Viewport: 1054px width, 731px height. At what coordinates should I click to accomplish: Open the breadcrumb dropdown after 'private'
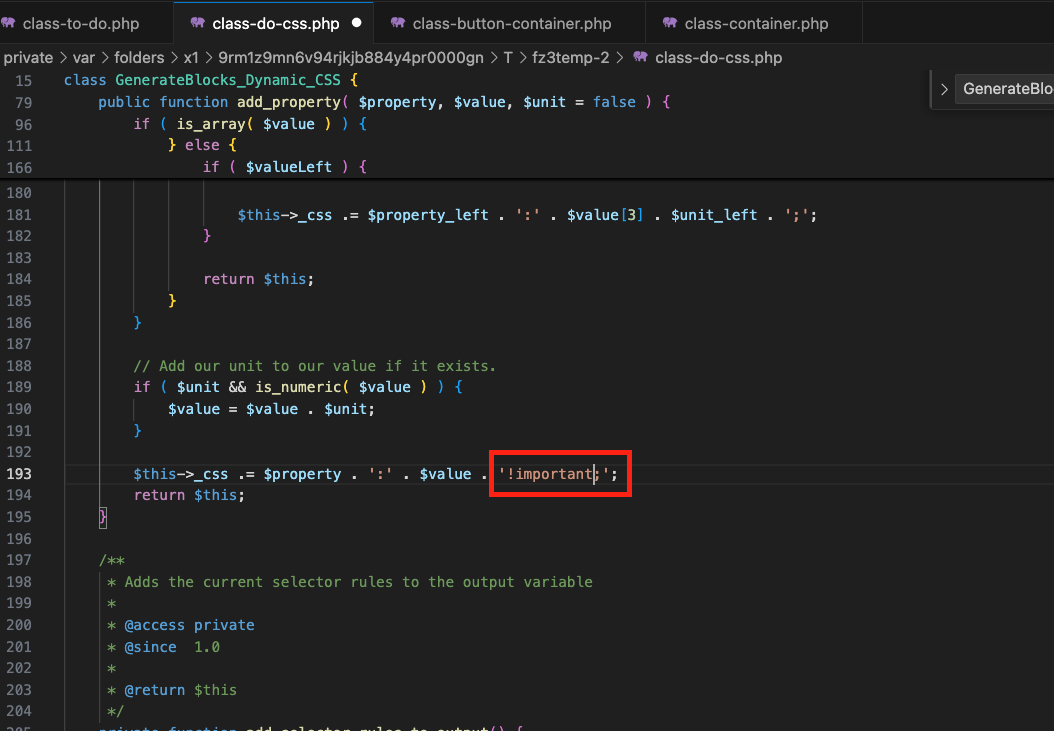point(61,58)
